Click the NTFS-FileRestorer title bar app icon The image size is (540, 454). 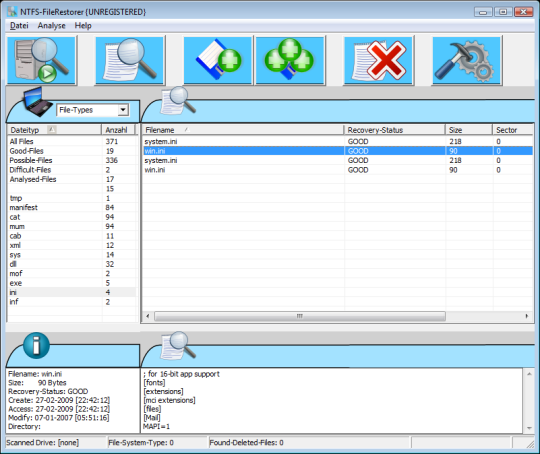pyautogui.click(x=12, y=12)
